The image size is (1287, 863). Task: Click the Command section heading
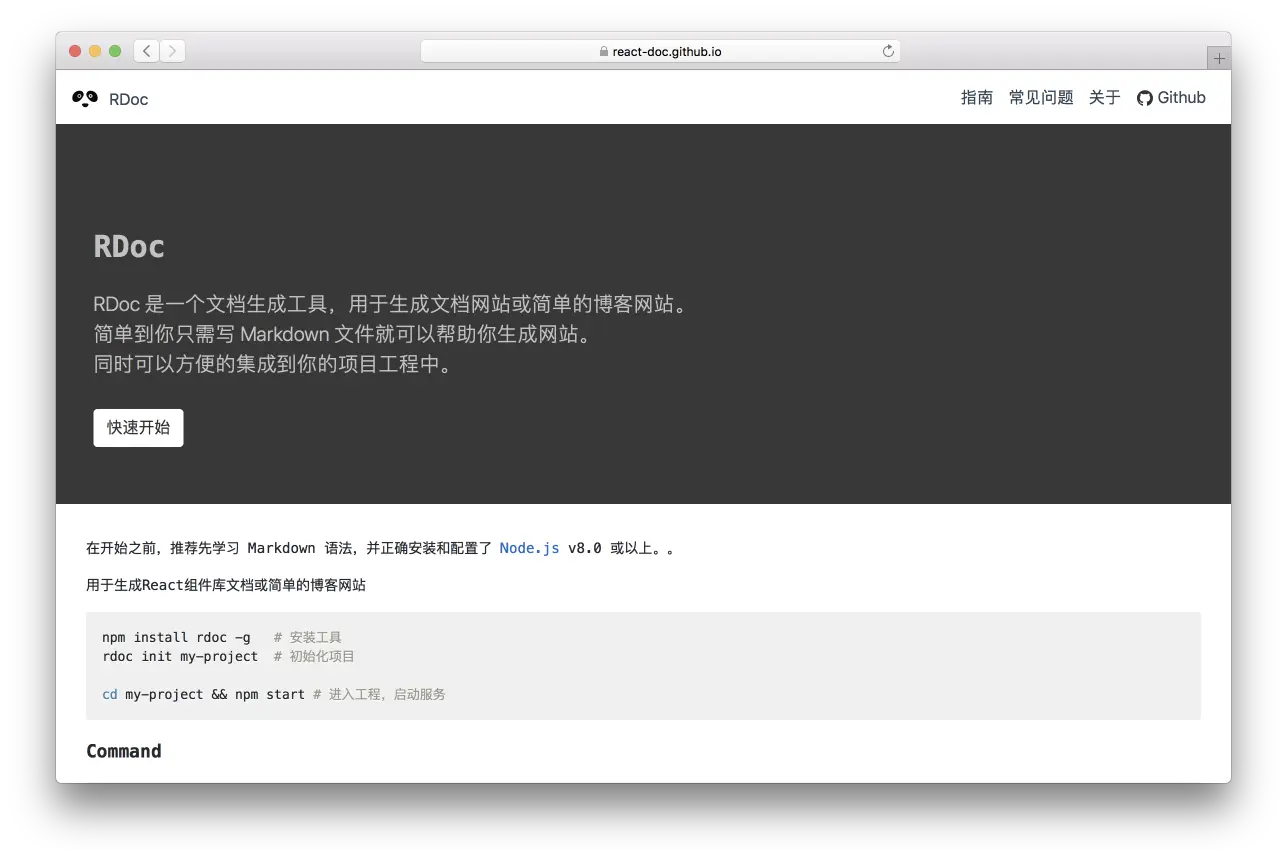pyautogui.click(x=124, y=751)
